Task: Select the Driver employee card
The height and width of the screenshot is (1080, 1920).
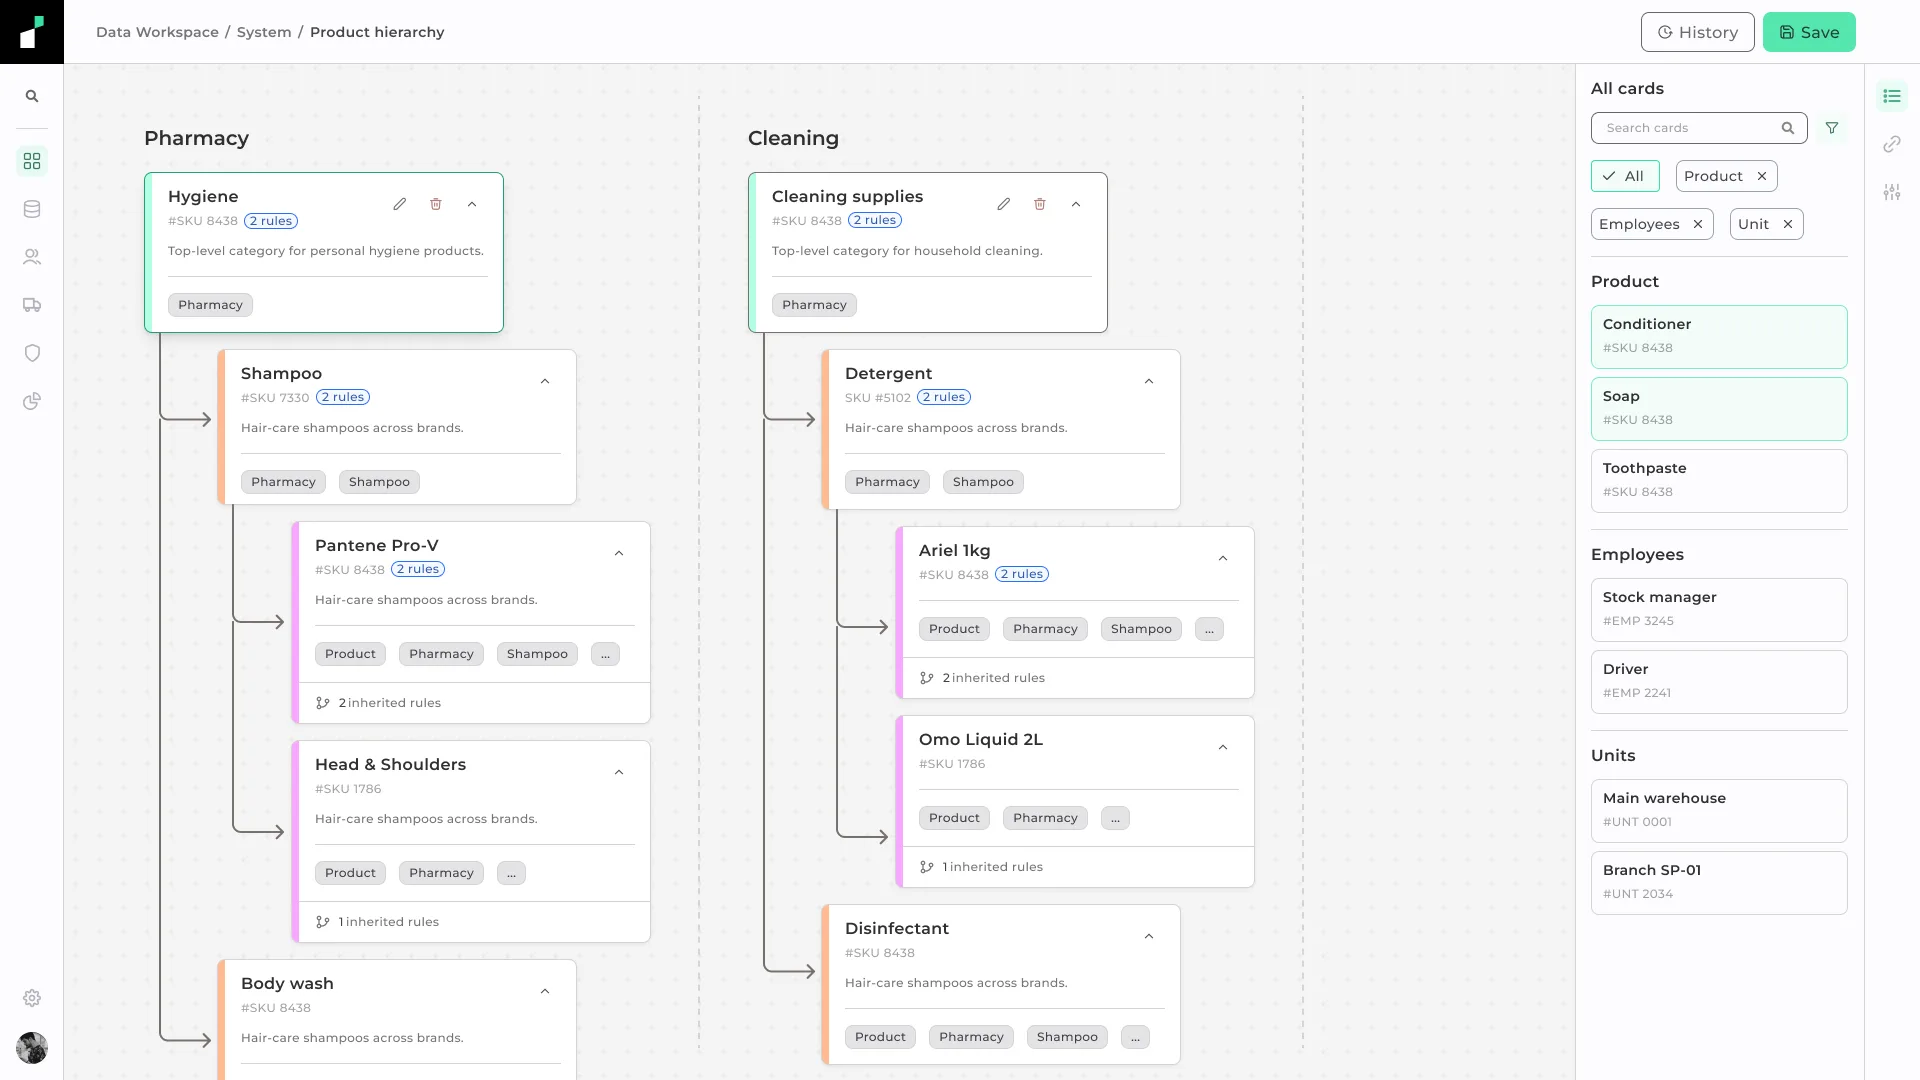Action: tap(1719, 682)
